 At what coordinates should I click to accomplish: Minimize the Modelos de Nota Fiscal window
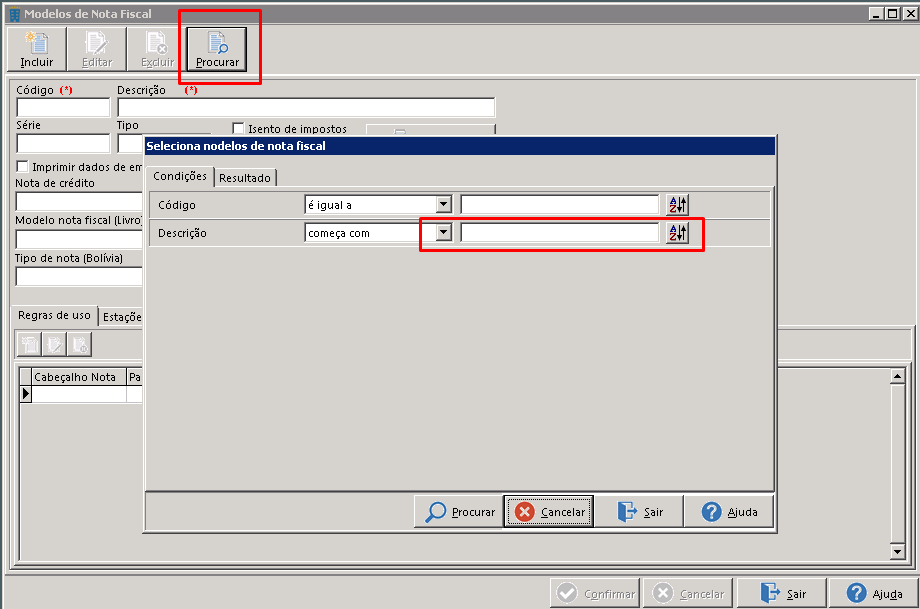pos(877,13)
